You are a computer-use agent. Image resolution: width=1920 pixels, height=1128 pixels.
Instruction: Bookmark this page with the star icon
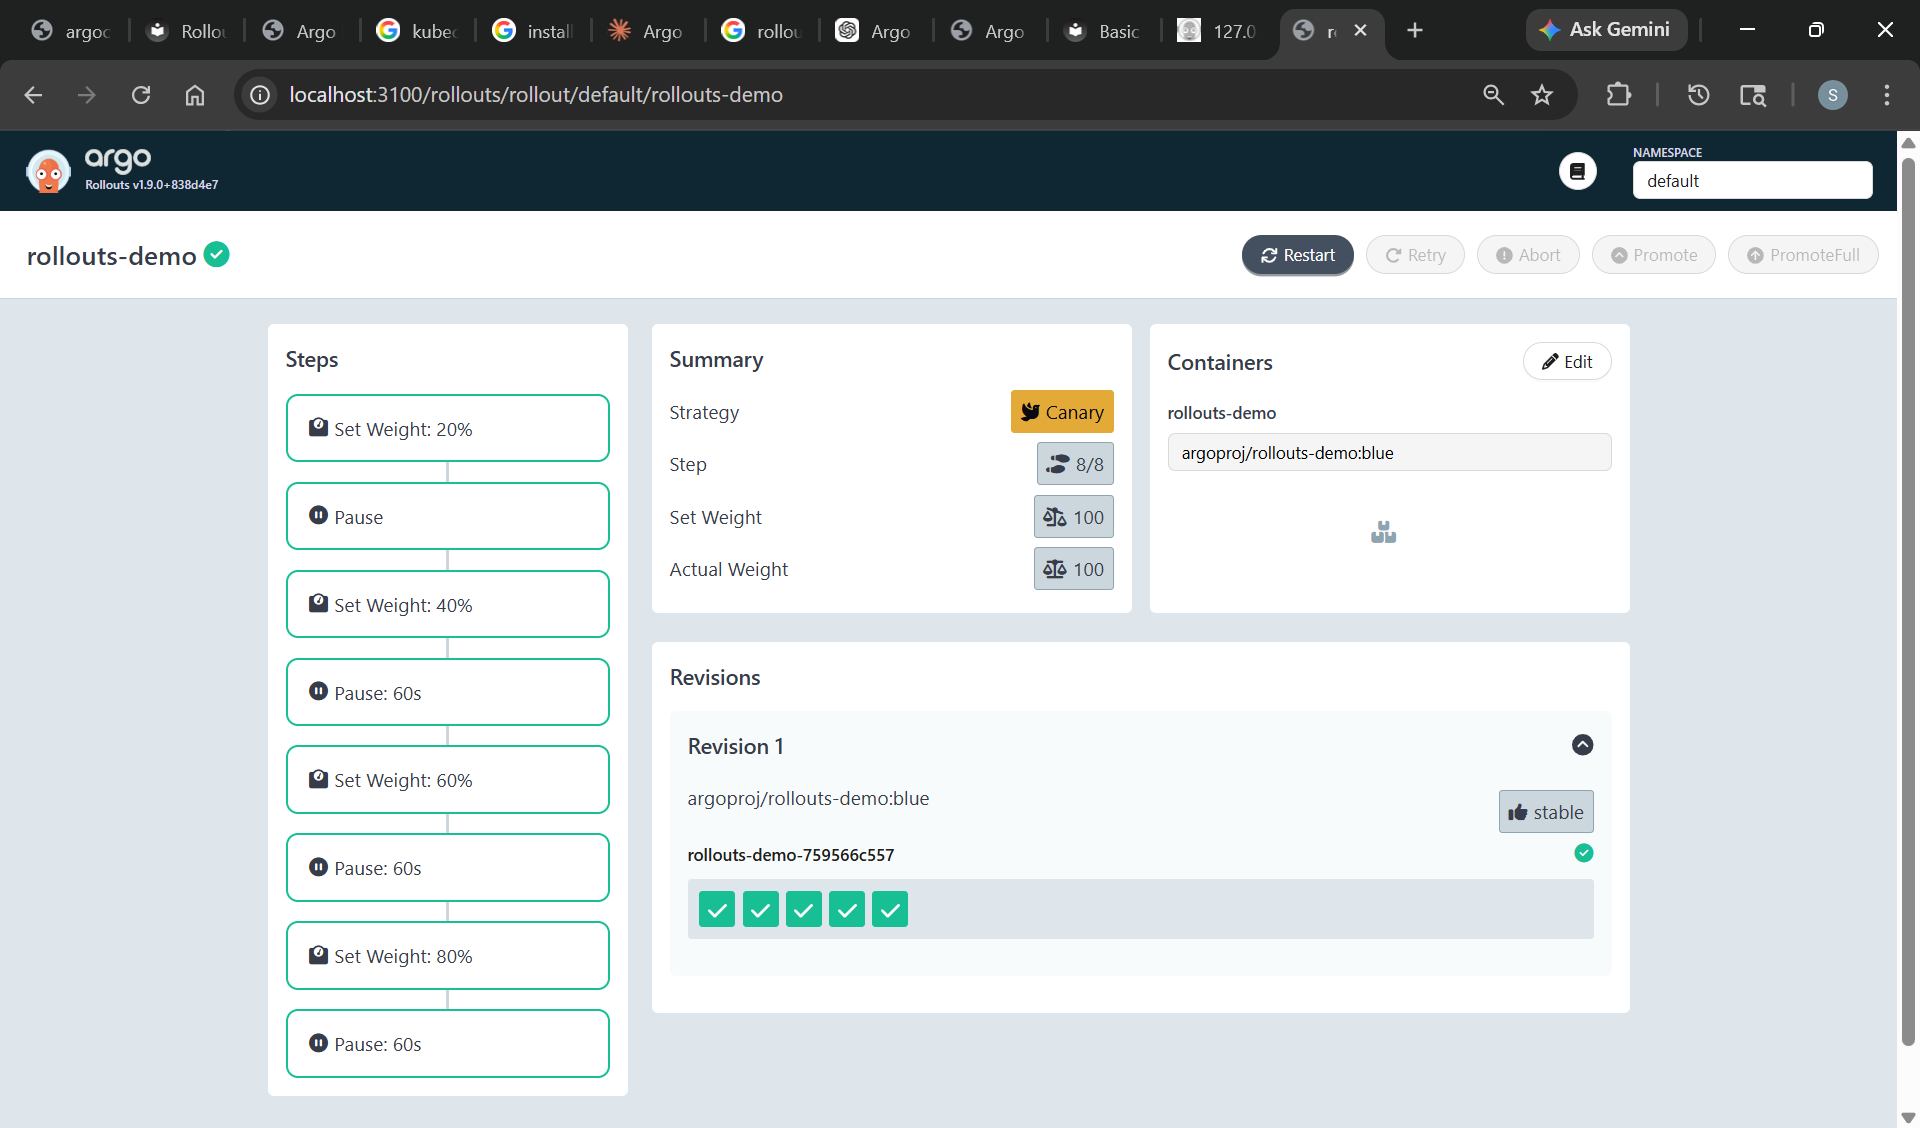point(1542,95)
